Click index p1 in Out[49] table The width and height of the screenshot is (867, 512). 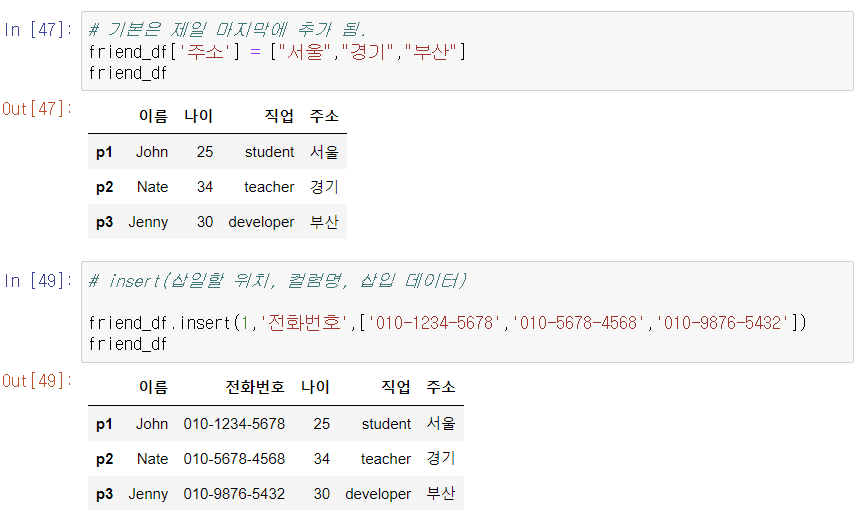104,424
